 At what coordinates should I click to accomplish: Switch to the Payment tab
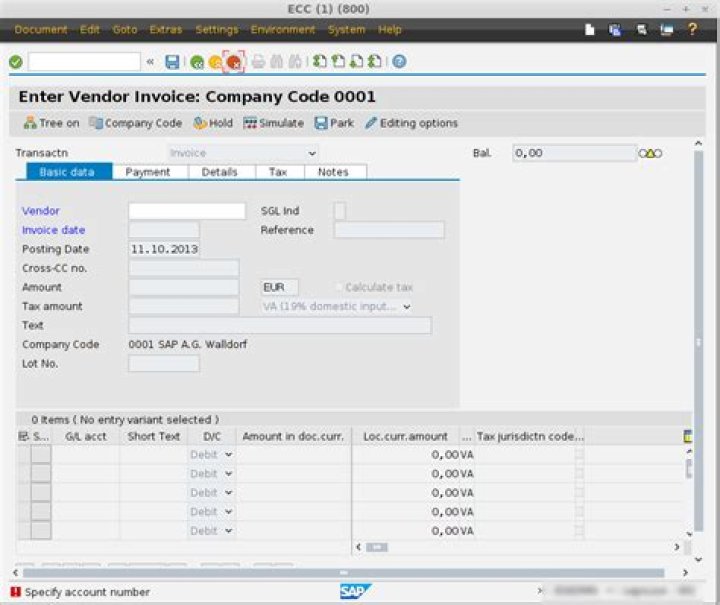[x=147, y=172]
